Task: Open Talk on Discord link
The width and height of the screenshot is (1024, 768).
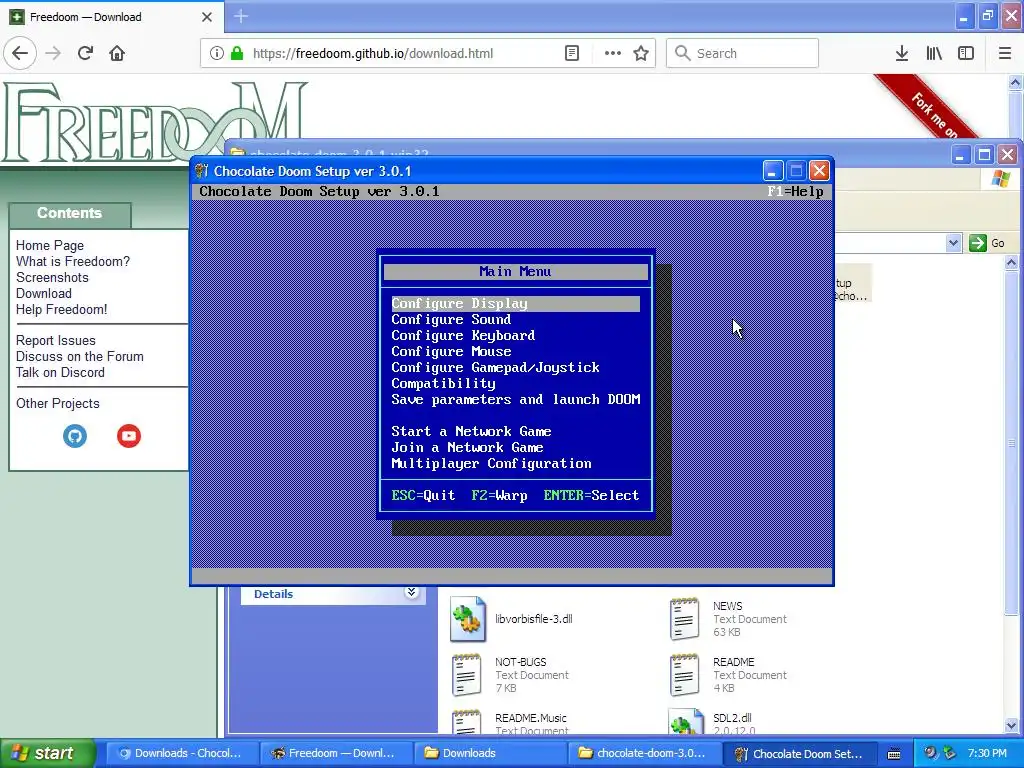Action: click(x=60, y=372)
